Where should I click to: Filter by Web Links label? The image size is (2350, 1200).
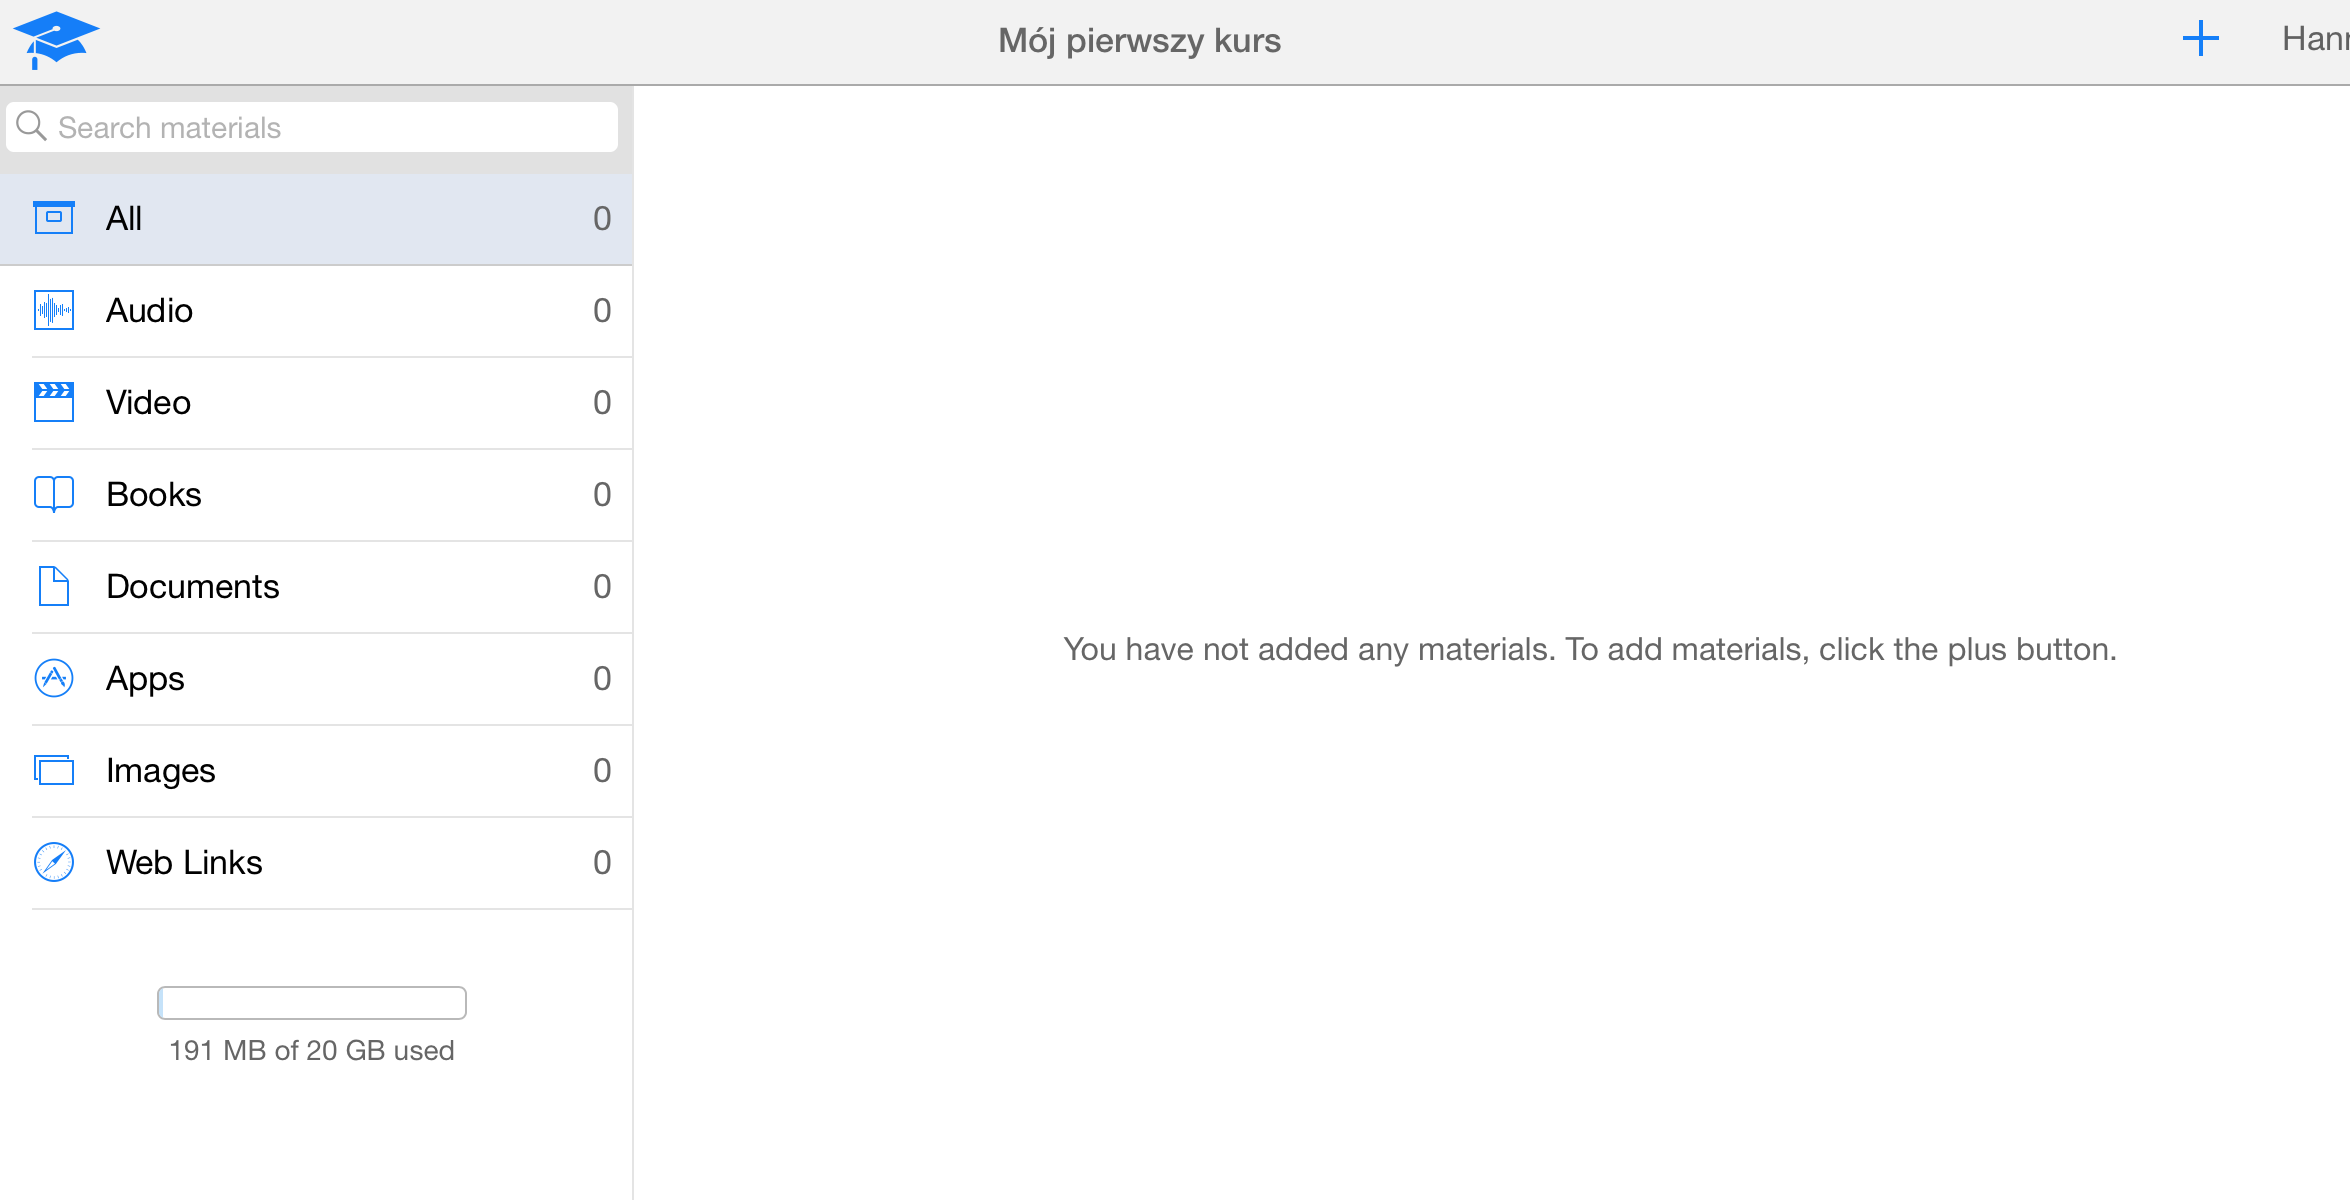(x=184, y=863)
